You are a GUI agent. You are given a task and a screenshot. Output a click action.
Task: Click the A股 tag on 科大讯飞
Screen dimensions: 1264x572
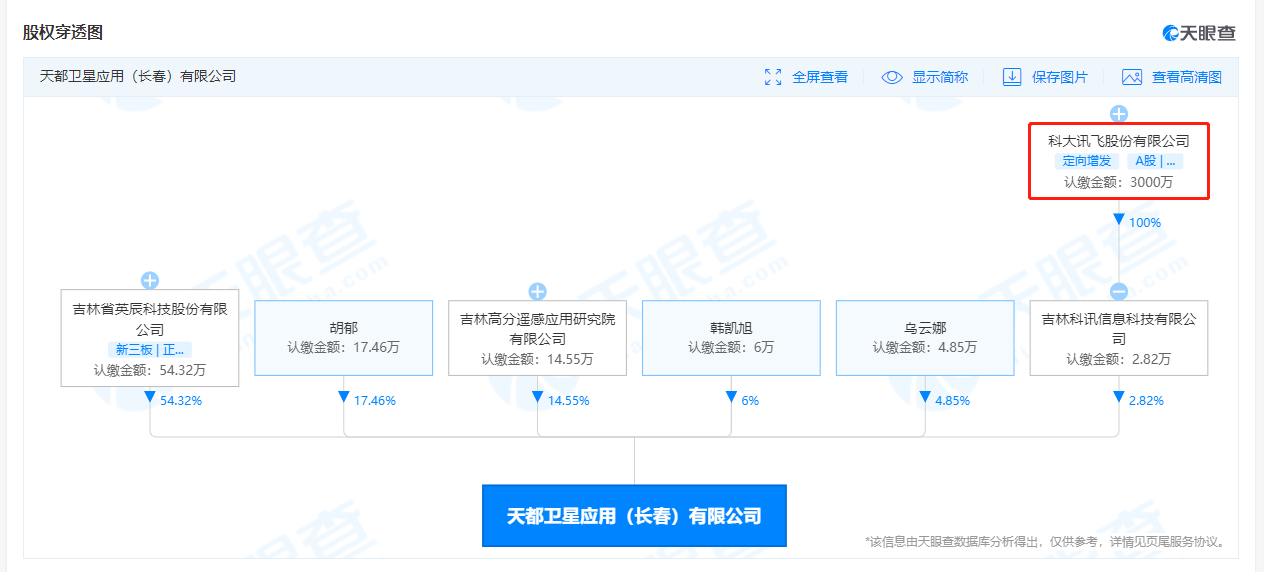(1155, 161)
